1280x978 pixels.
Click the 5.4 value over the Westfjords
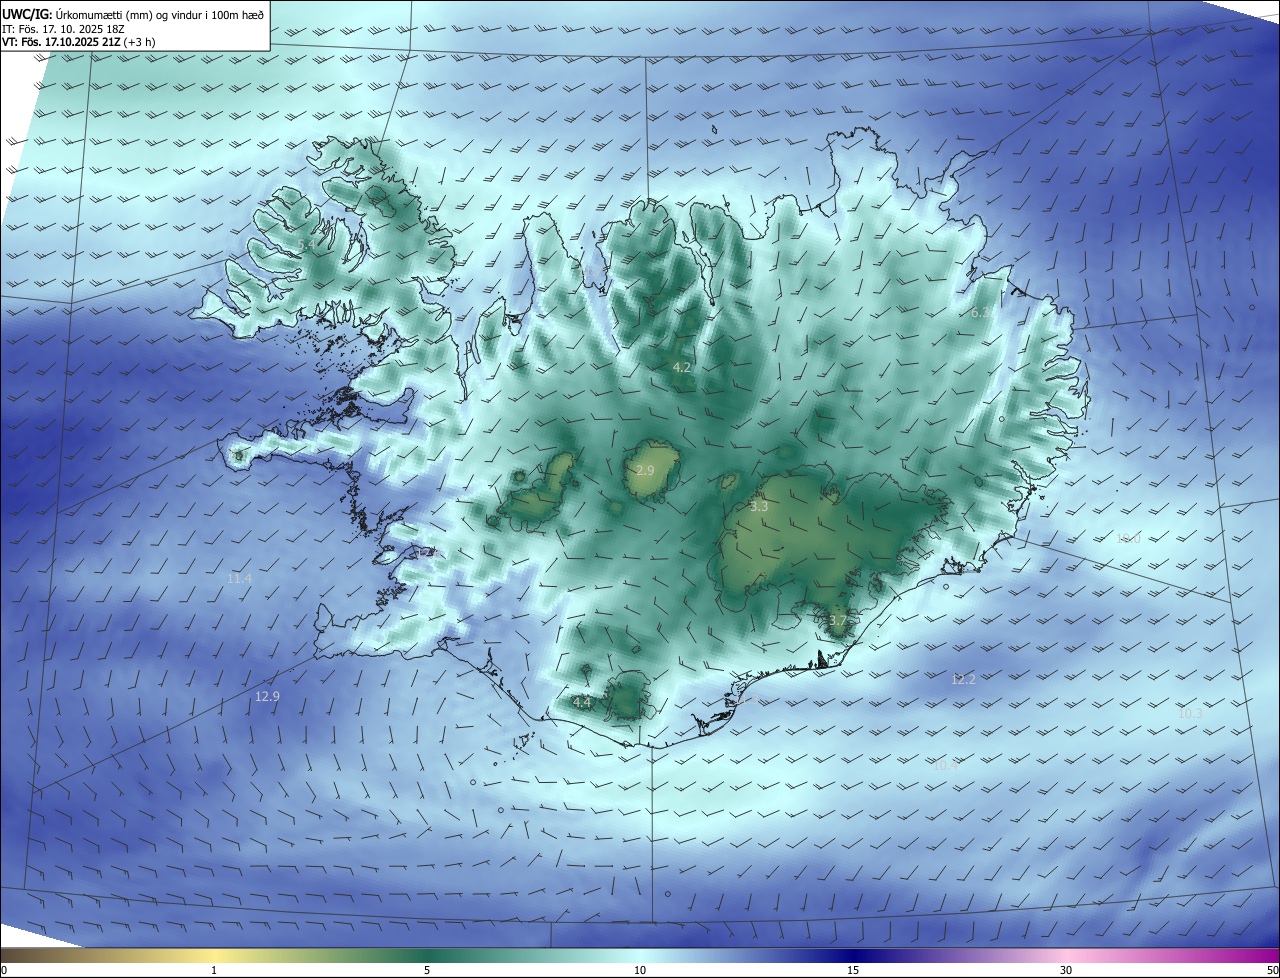(x=306, y=244)
